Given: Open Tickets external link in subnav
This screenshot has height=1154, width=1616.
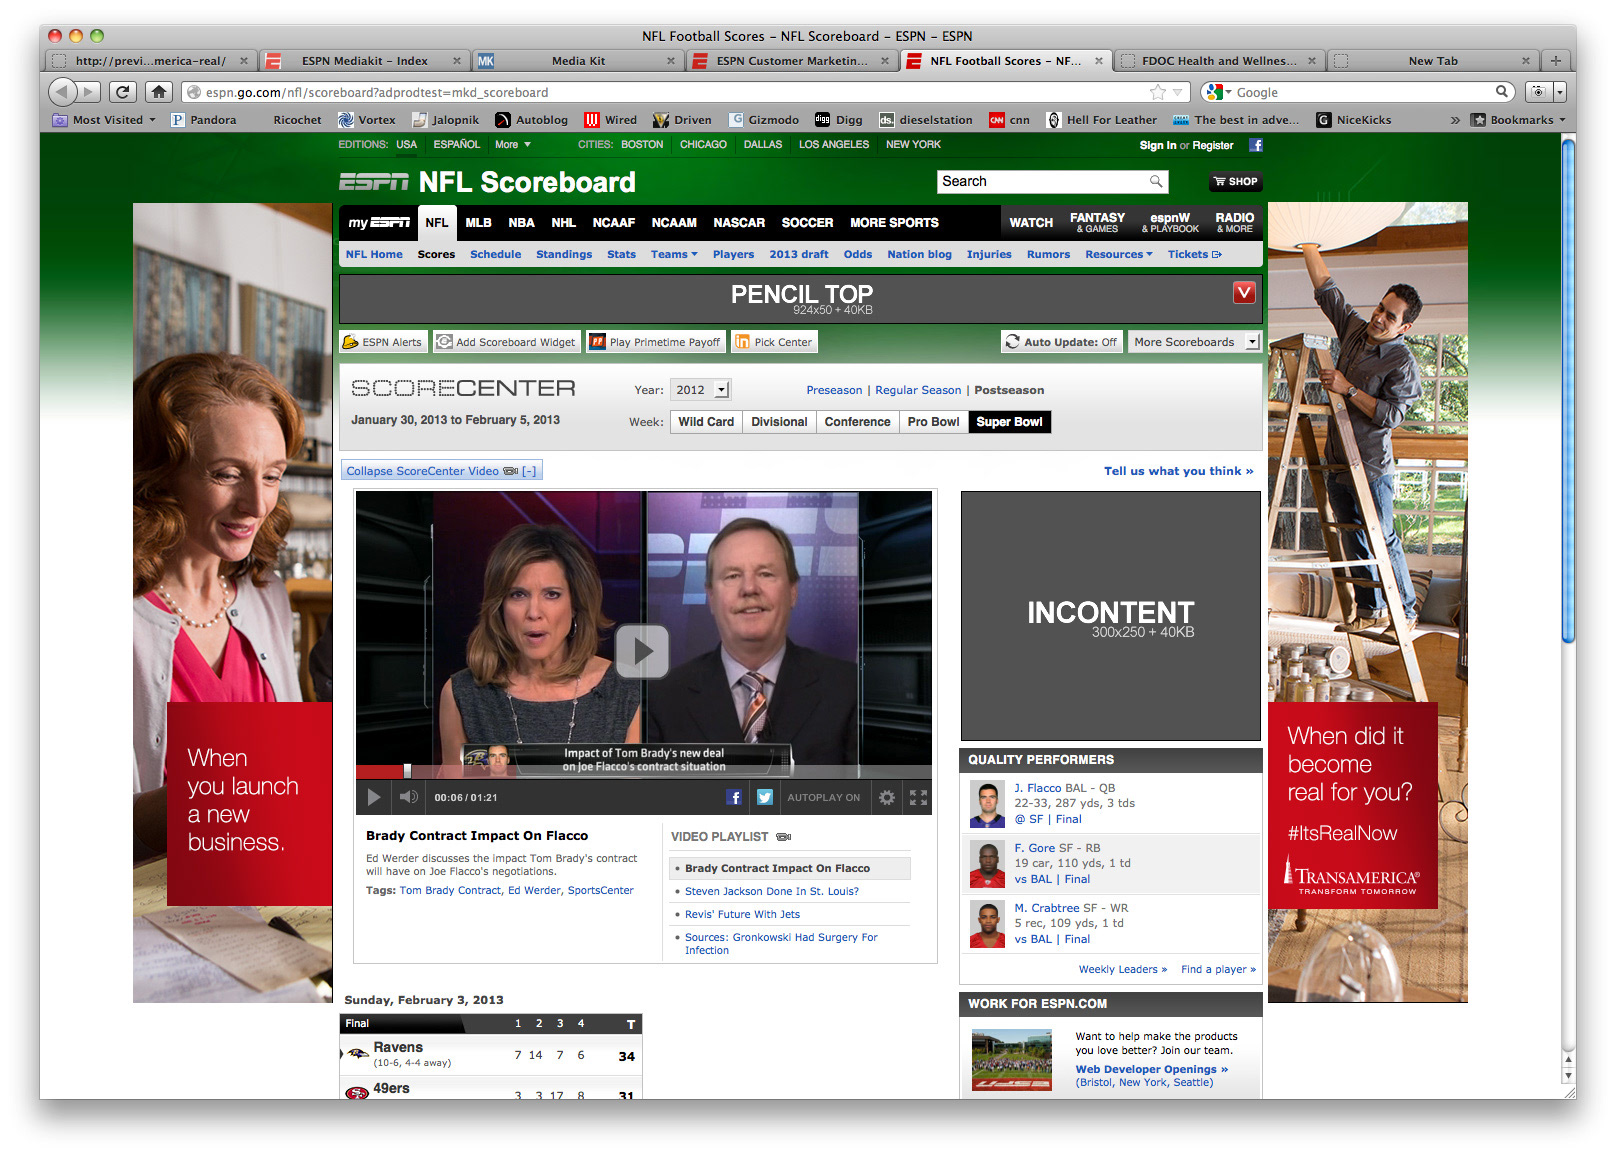Looking at the screenshot, I should point(1194,254).
